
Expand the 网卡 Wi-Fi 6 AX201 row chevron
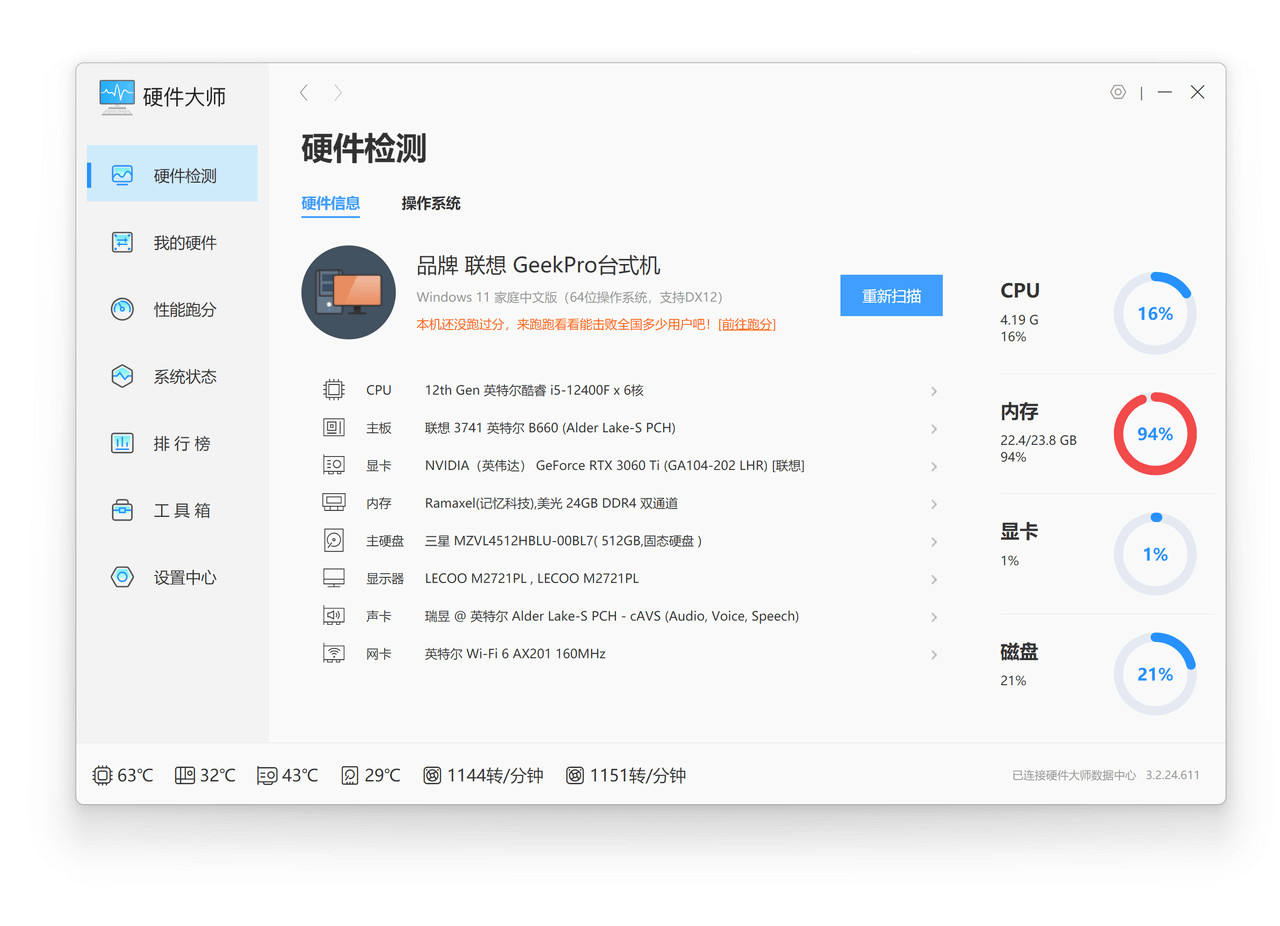(933, 655)
